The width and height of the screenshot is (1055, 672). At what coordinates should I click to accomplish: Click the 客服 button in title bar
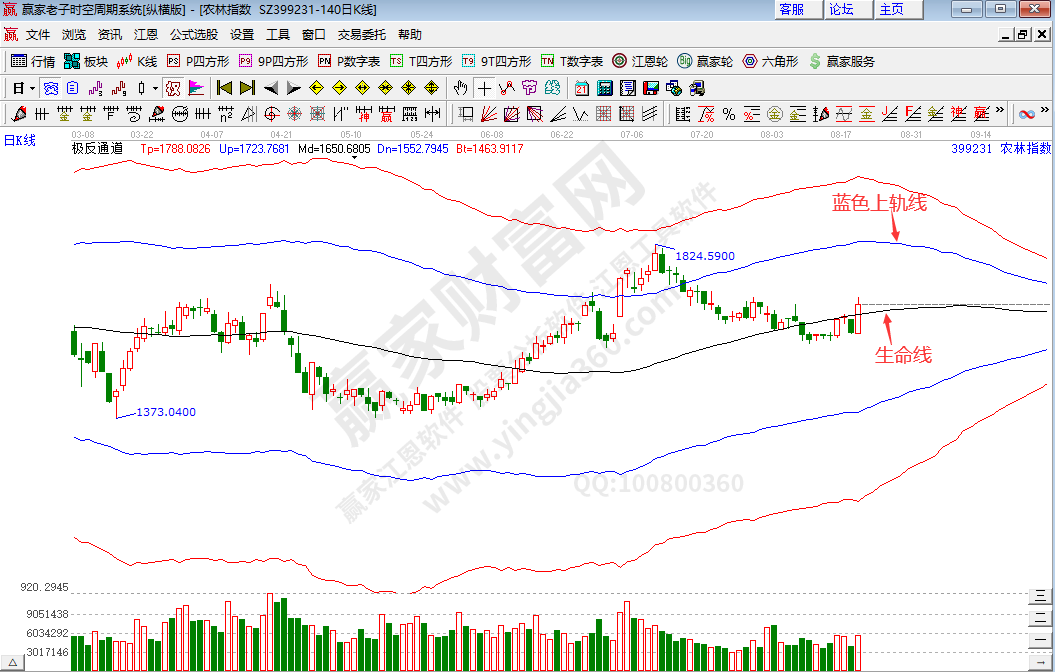pyautogui.click(x=792, y=9)
